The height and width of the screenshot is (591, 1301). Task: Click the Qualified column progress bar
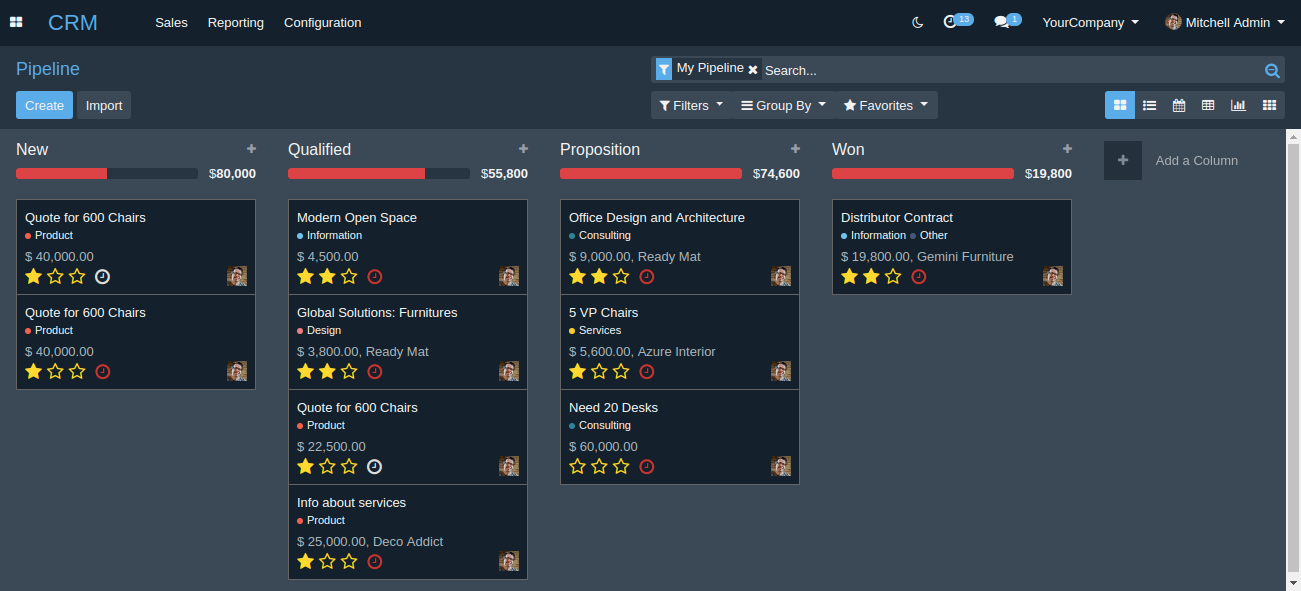(379, 173)
